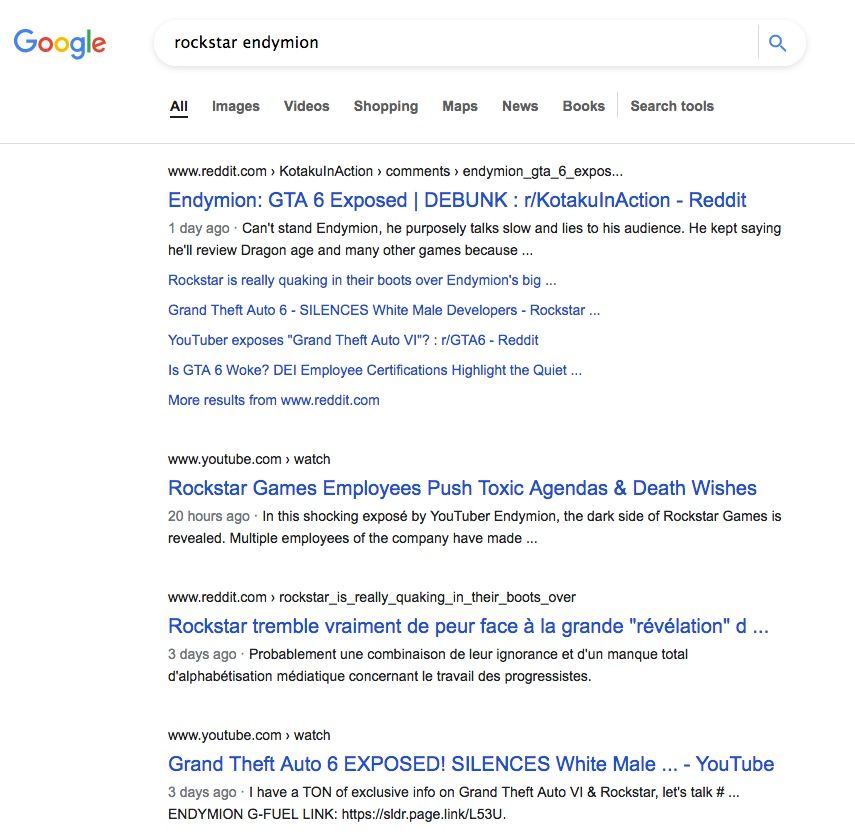
Task: Open Grand Theft Auto 6 EXPOSED YouTube result
Action: click(x=471, y=764)
